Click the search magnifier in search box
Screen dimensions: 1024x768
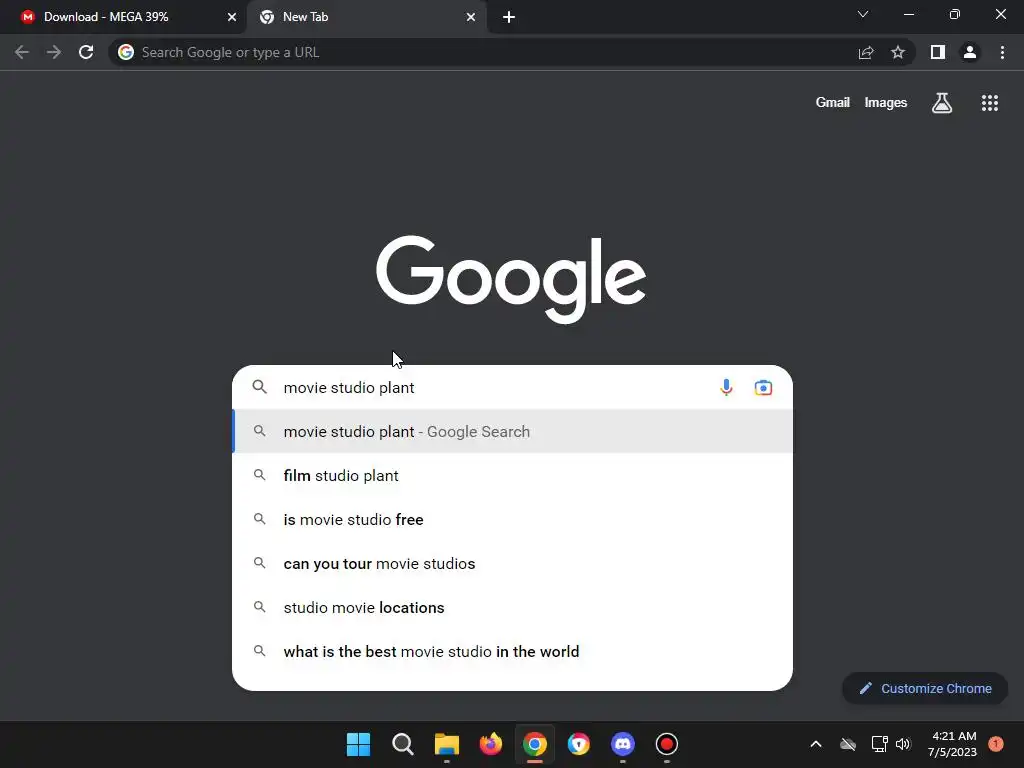click(x=259, y=387)
